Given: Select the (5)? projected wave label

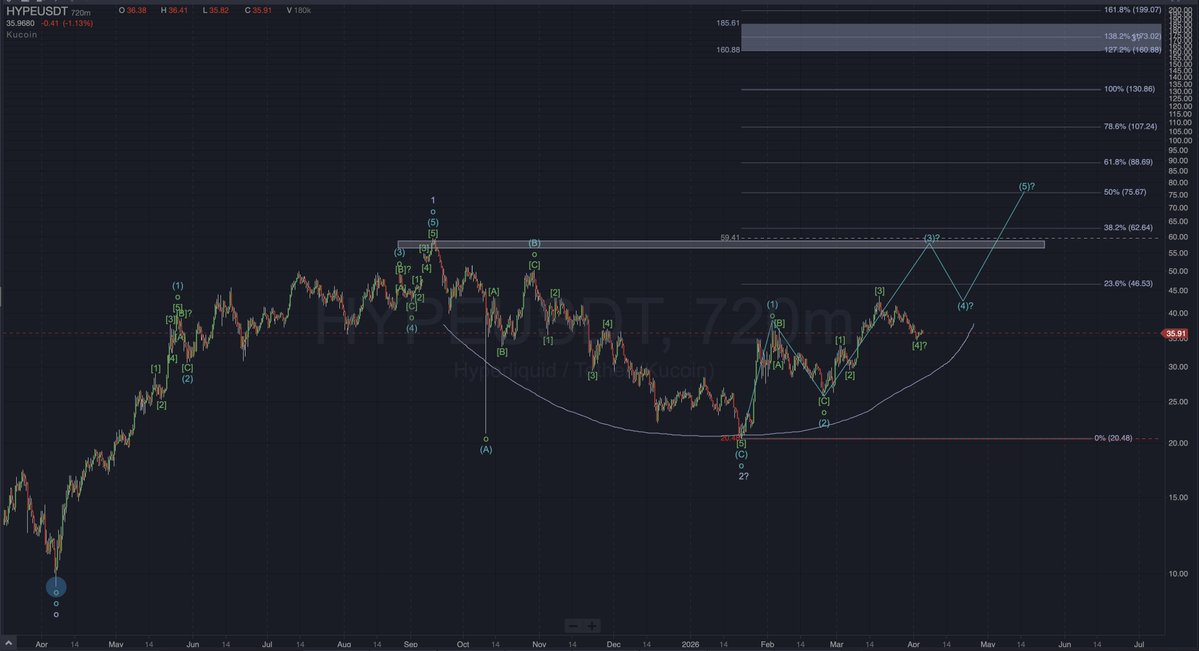Looking at the screenshot, I should (x=1026, y=187).
